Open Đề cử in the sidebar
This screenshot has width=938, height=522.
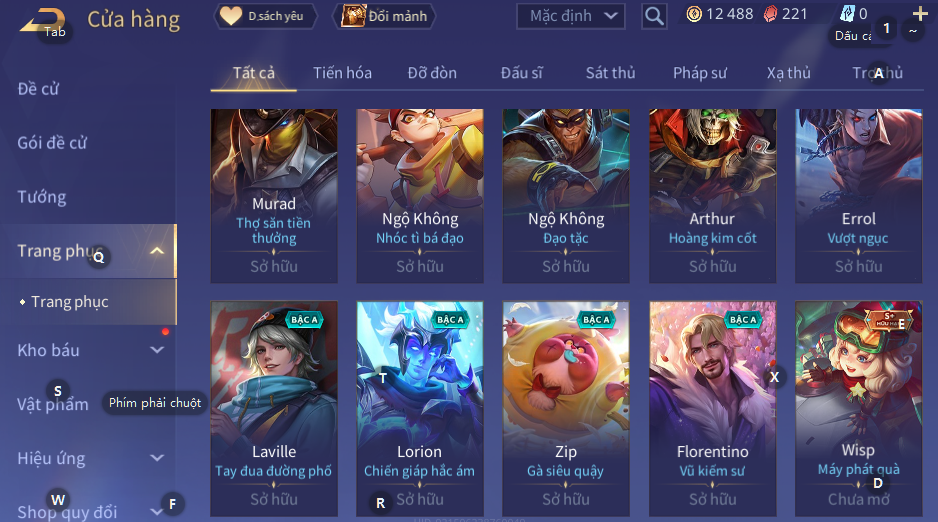[x=38, y=88]
